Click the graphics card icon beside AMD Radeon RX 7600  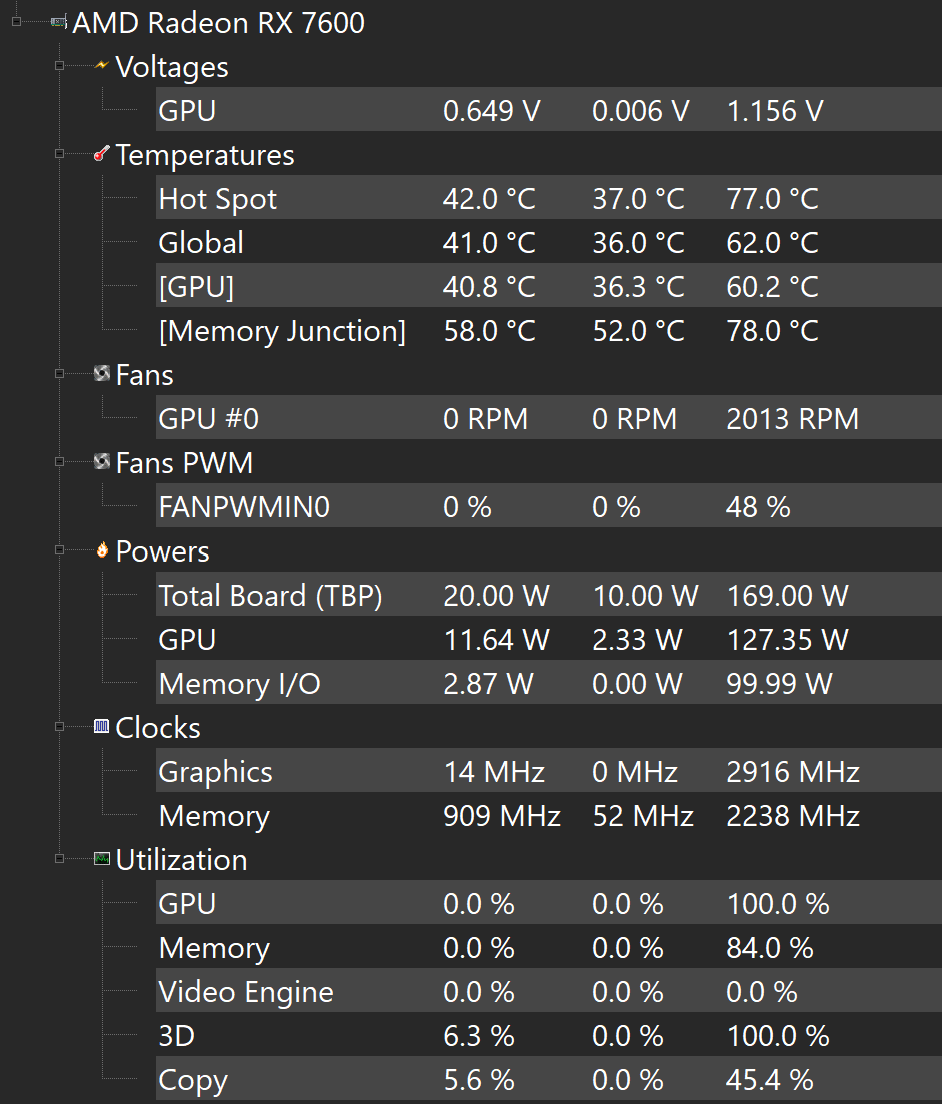59,23
